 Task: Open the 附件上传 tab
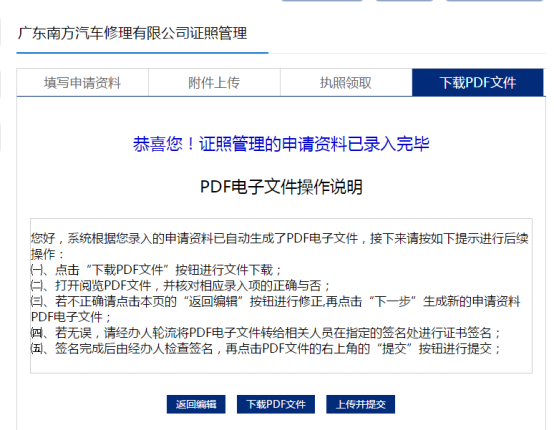pyautogui.click(x=214, y=83)
